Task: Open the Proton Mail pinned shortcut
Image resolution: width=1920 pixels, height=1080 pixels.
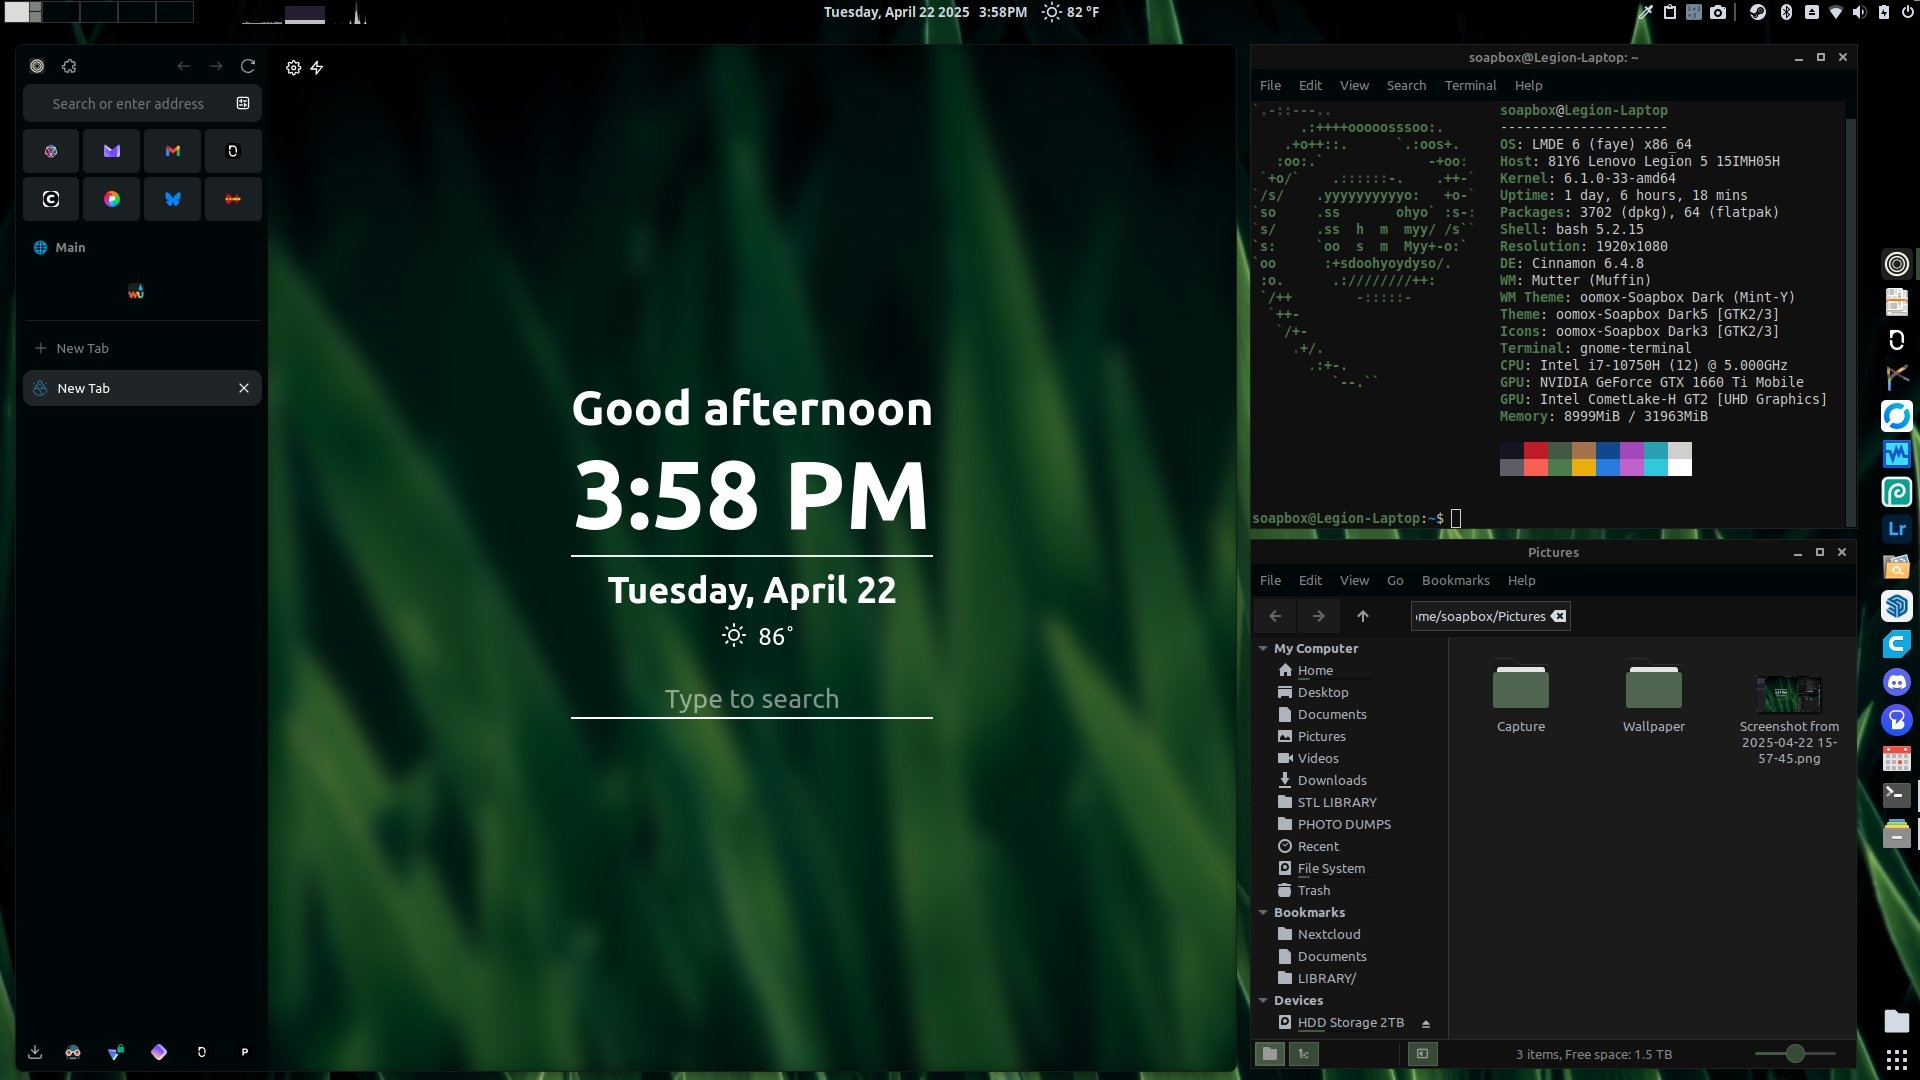Action: (112, 151)
